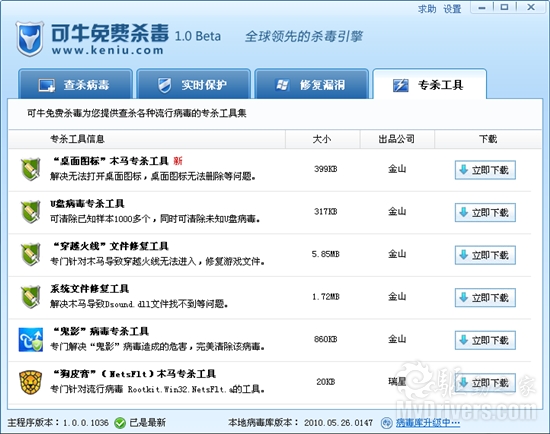Click the virus database version 2010.05.26.0147
This screenshot has width=550, height=434.
338,423
